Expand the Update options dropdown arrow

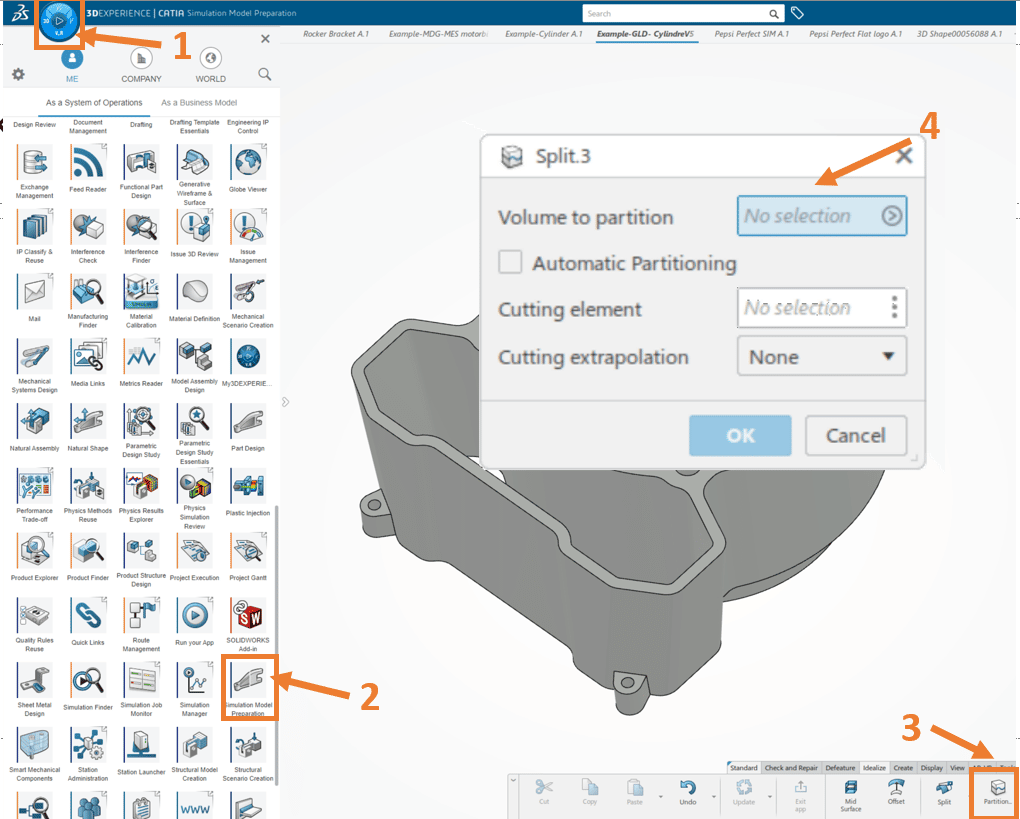tap(770, 796)
